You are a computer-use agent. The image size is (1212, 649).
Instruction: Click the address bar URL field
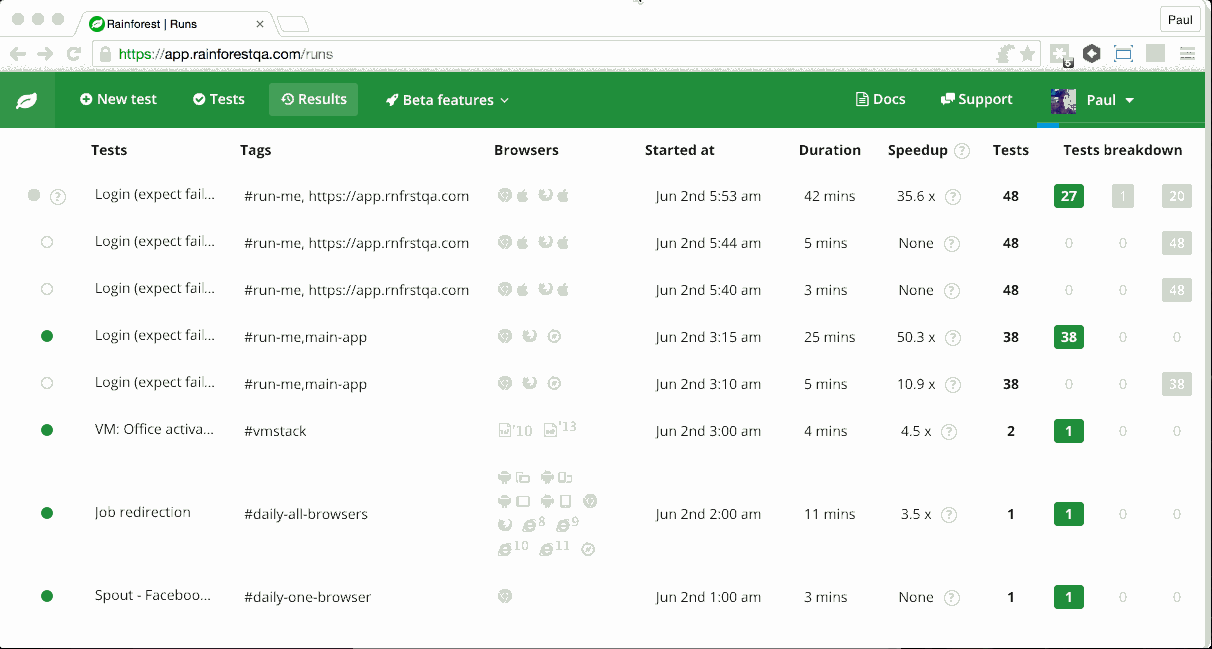(x=566, y=54)
